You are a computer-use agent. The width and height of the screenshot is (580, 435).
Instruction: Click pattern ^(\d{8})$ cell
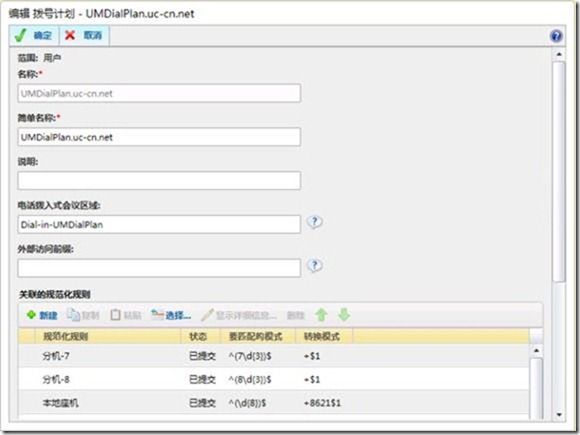pyautogui.click(x=247, y=403)
